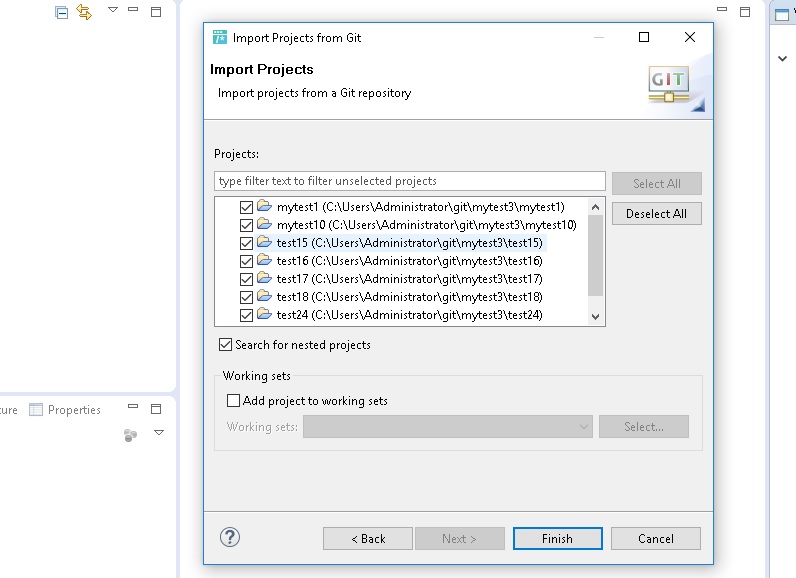This screenshot has width=796, height=578.
Task: Uncheck the test15 project checkbox
Action: [x=246, y=243]
